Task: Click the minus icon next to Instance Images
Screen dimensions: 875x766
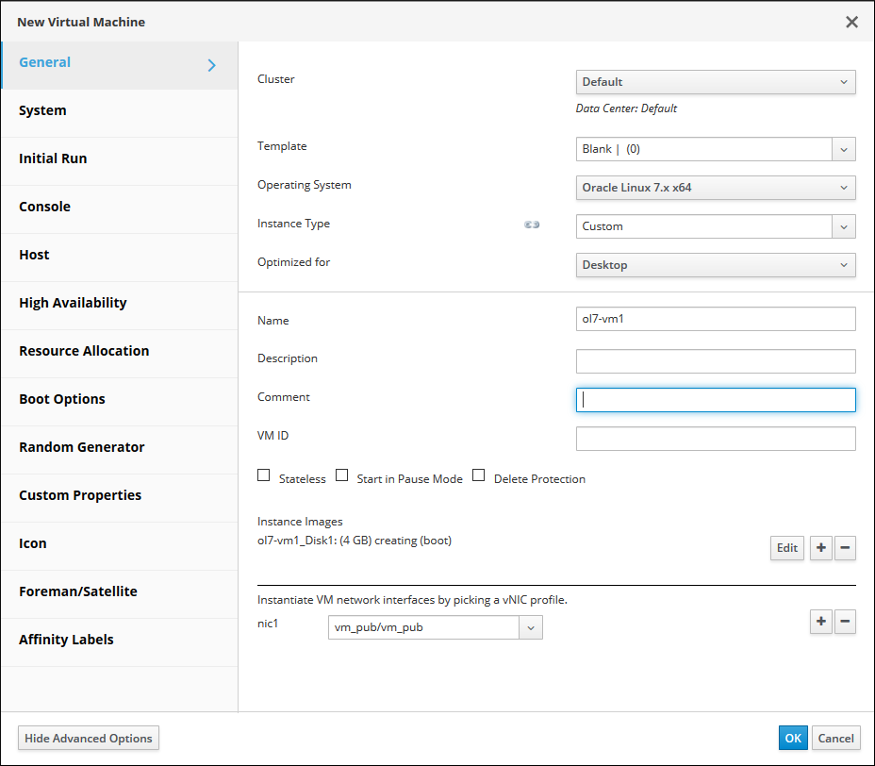Action: (x=845, y=548)
